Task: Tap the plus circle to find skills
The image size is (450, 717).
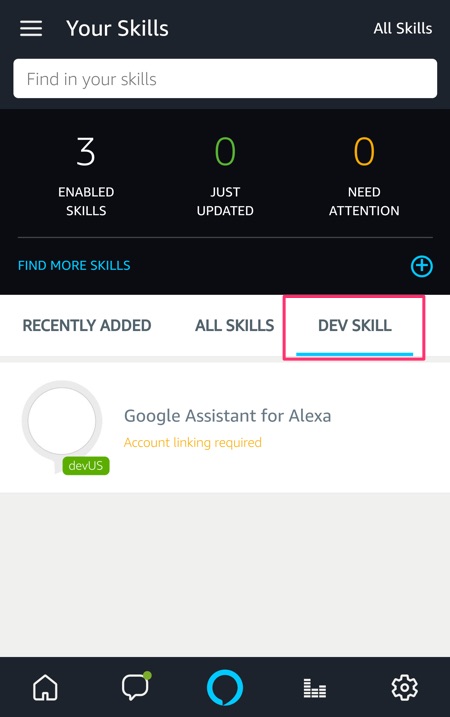Action: click(421, 266)
